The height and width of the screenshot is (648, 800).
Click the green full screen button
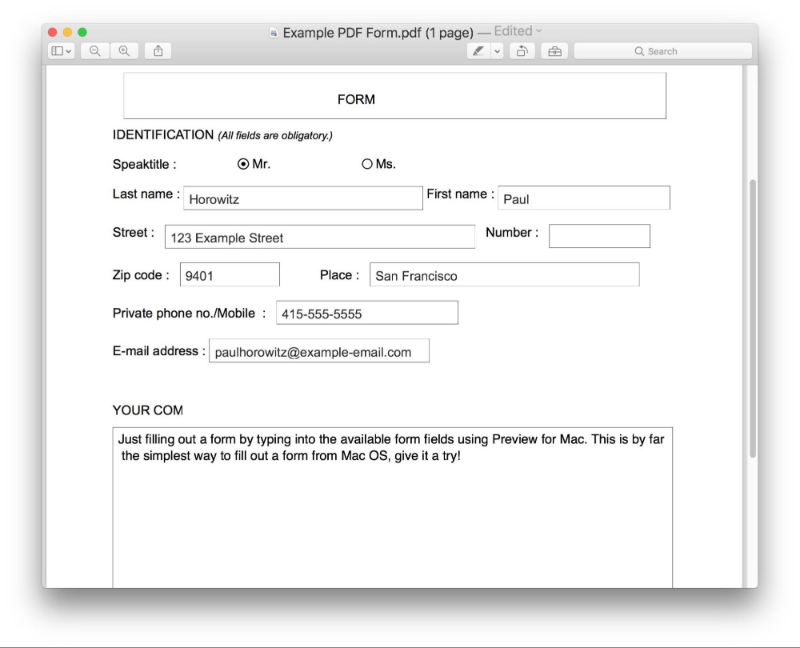[x=82, y=32]
